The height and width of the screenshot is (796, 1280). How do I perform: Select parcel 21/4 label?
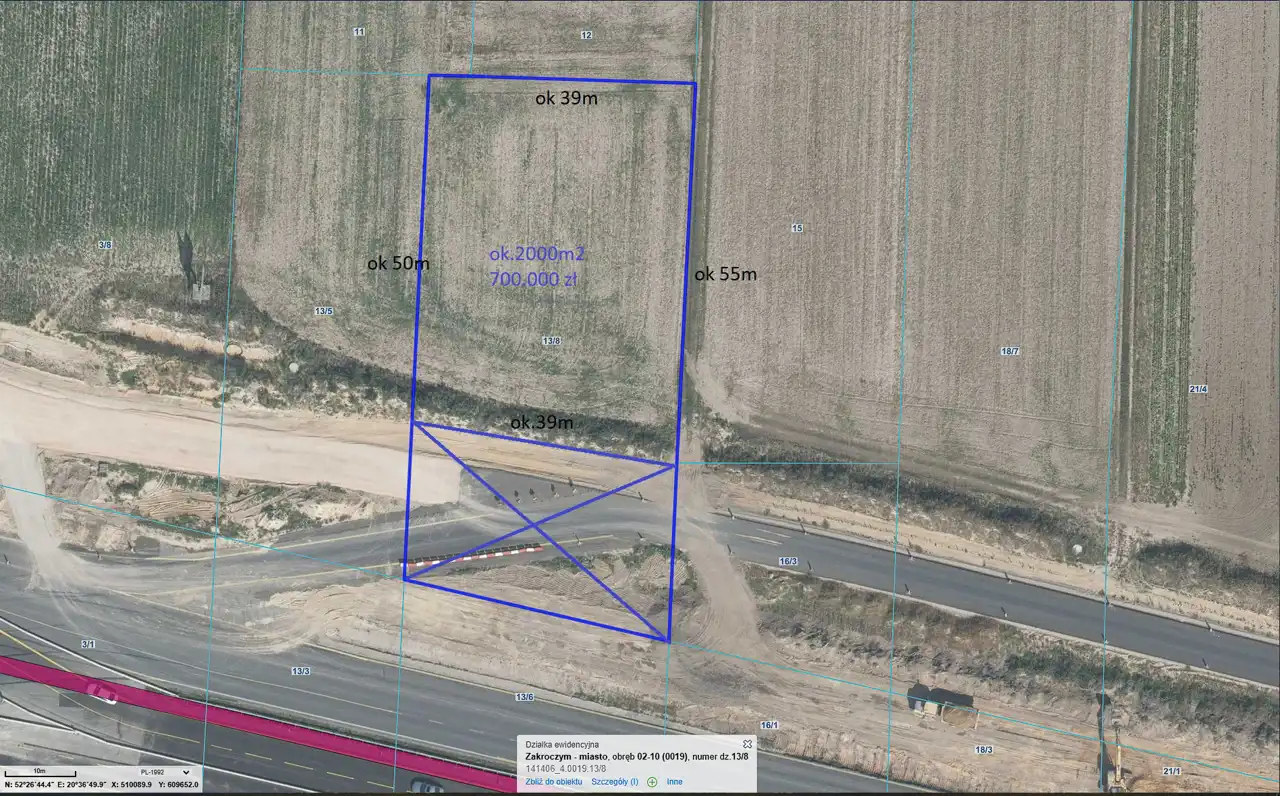tap(1198, 389)
